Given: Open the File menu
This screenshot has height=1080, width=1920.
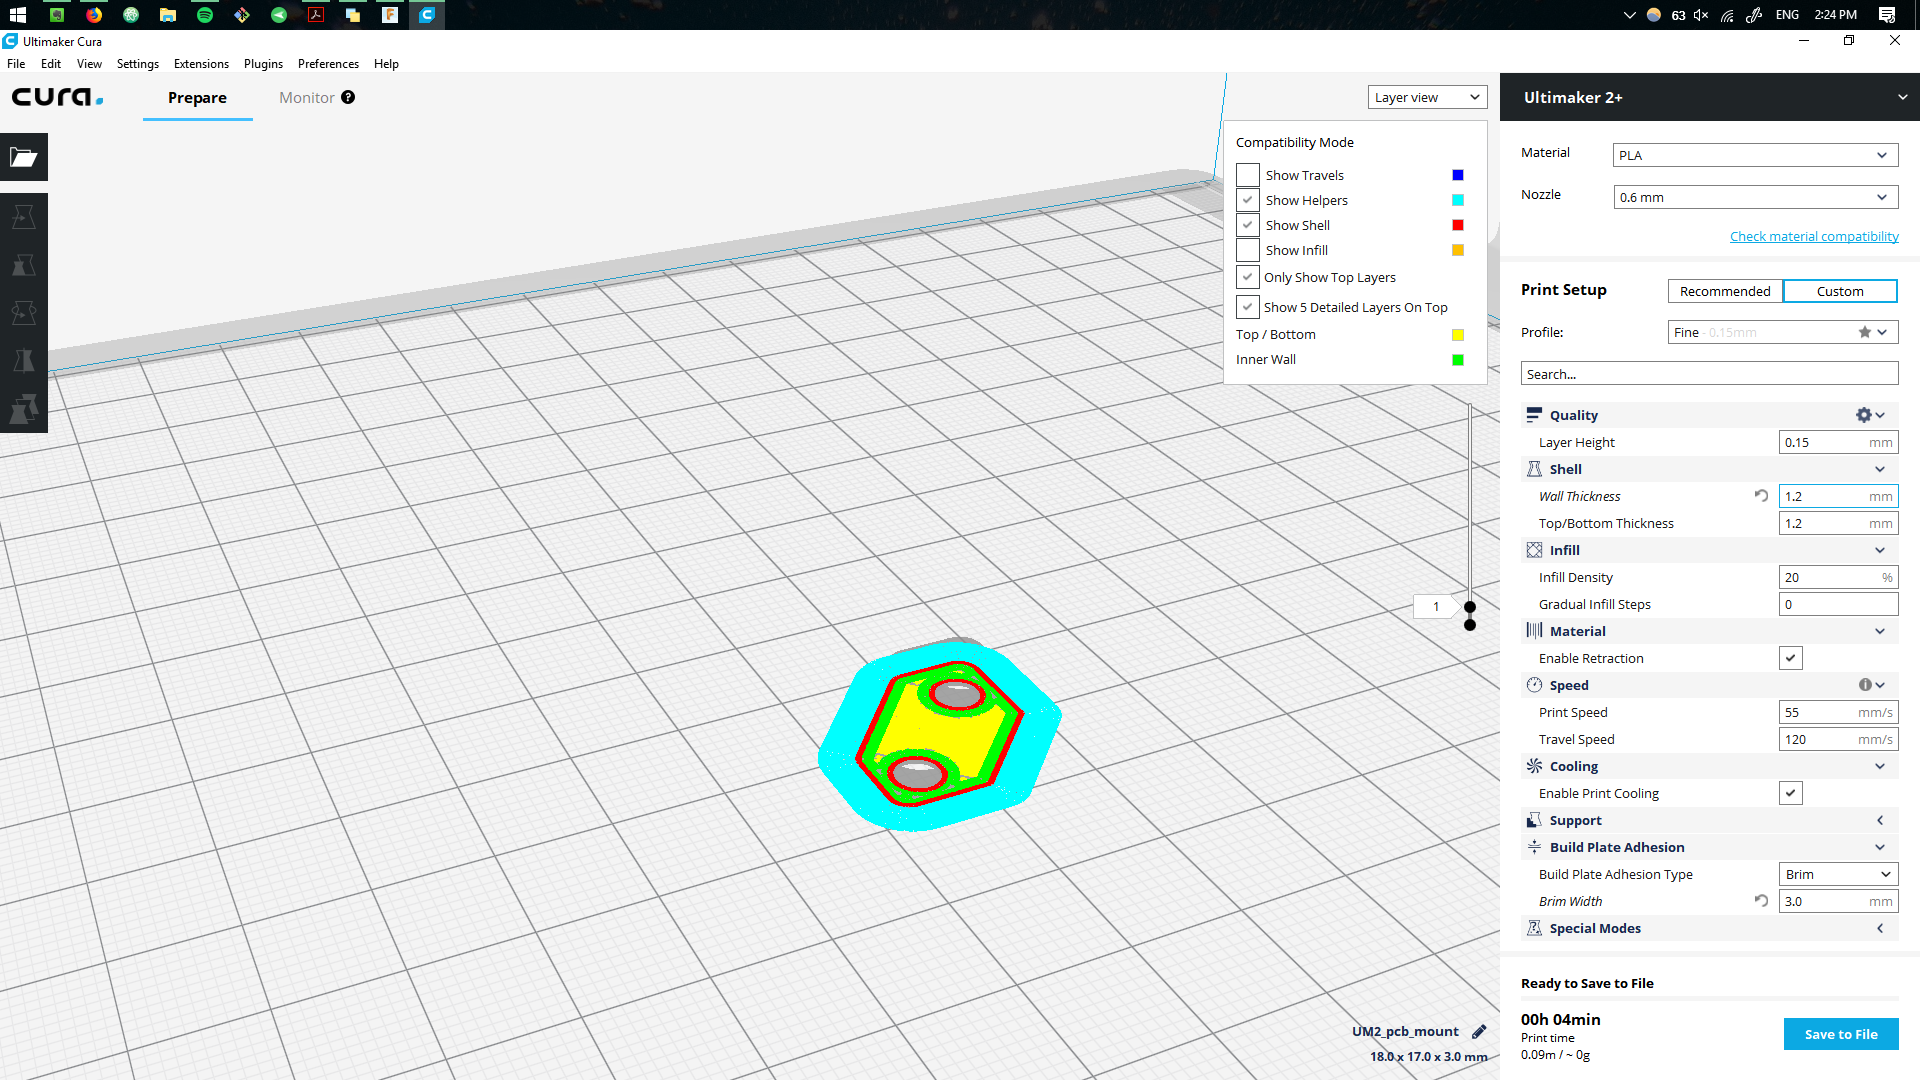Looking at the screenshot, I should [x=16, y=63].
